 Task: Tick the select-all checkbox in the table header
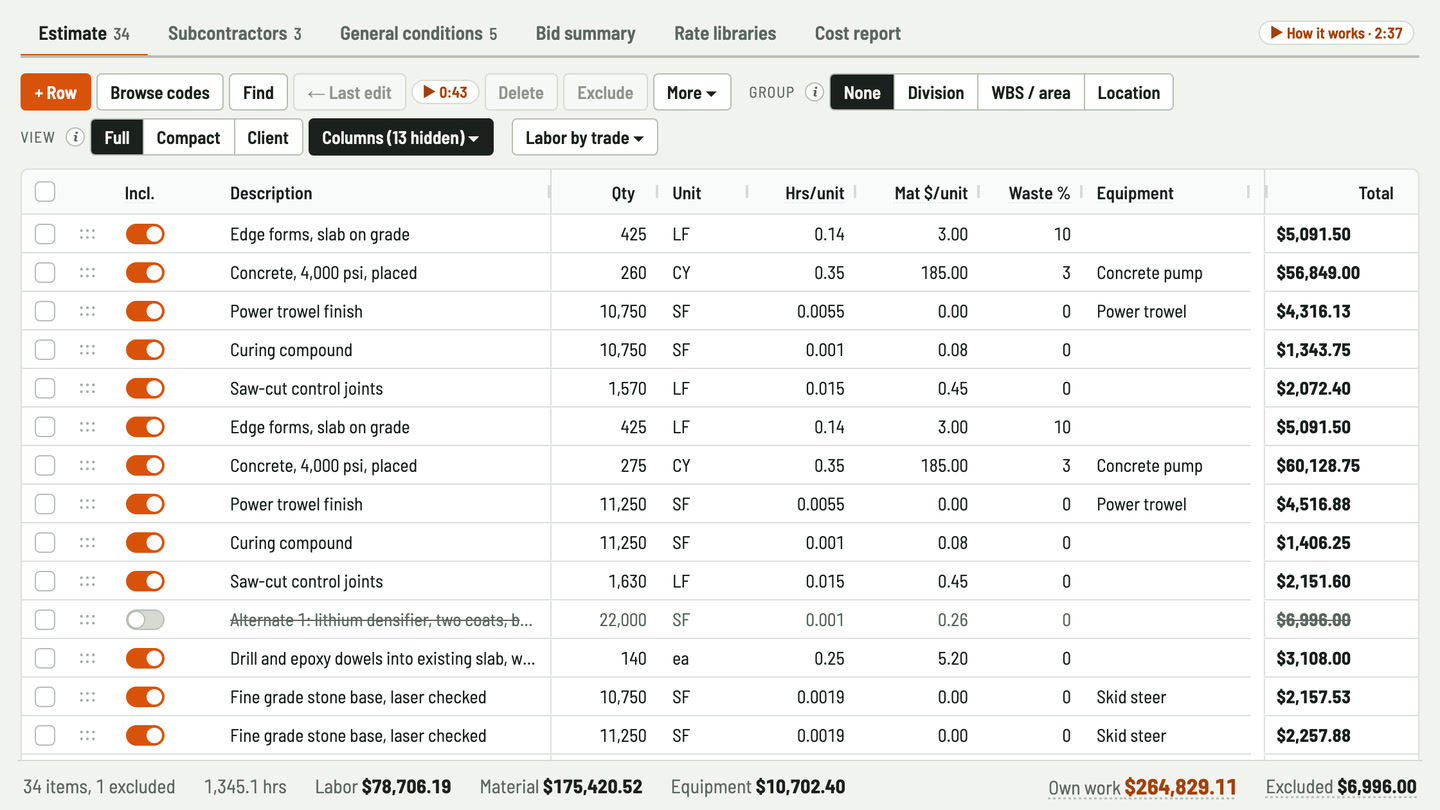(45, 192)
